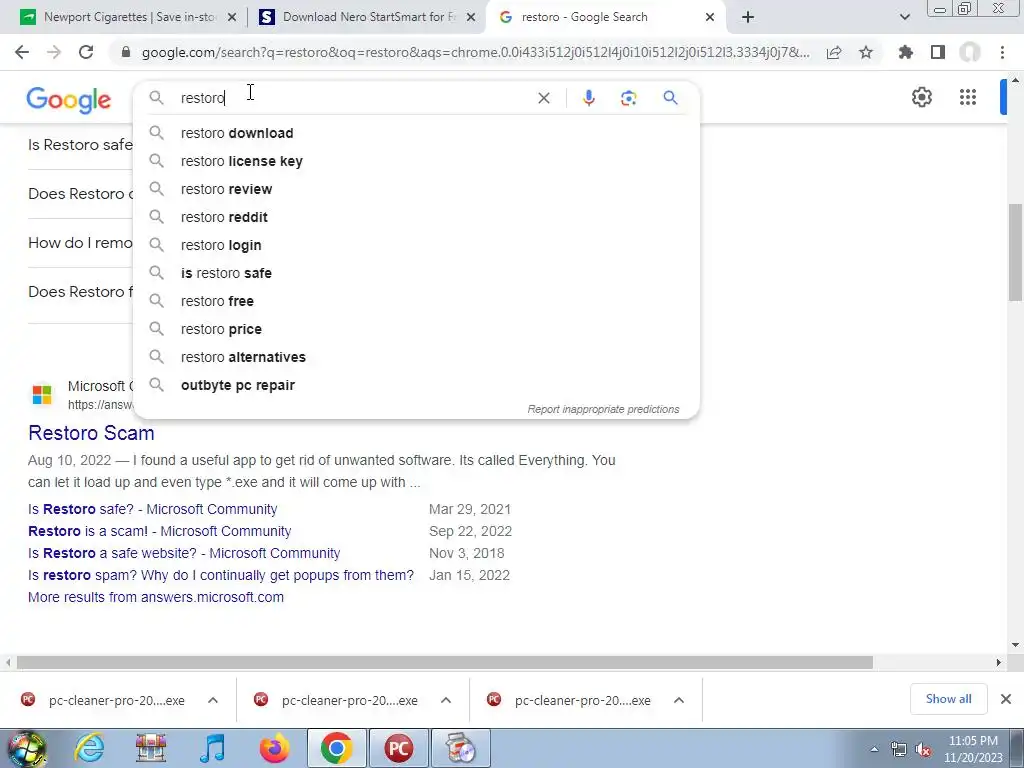Clear the search box with the X
Screen dimensions: 1024x768
coord(543,98)
